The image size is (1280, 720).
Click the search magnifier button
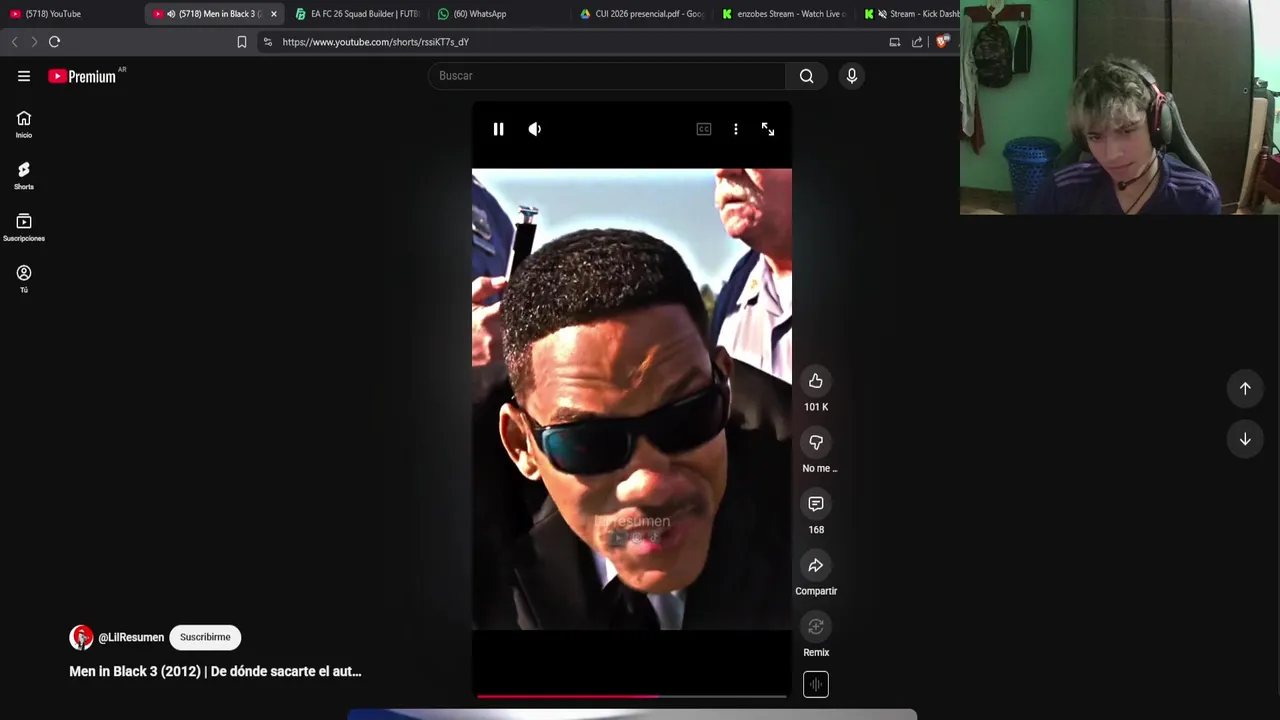click(807, 76)
